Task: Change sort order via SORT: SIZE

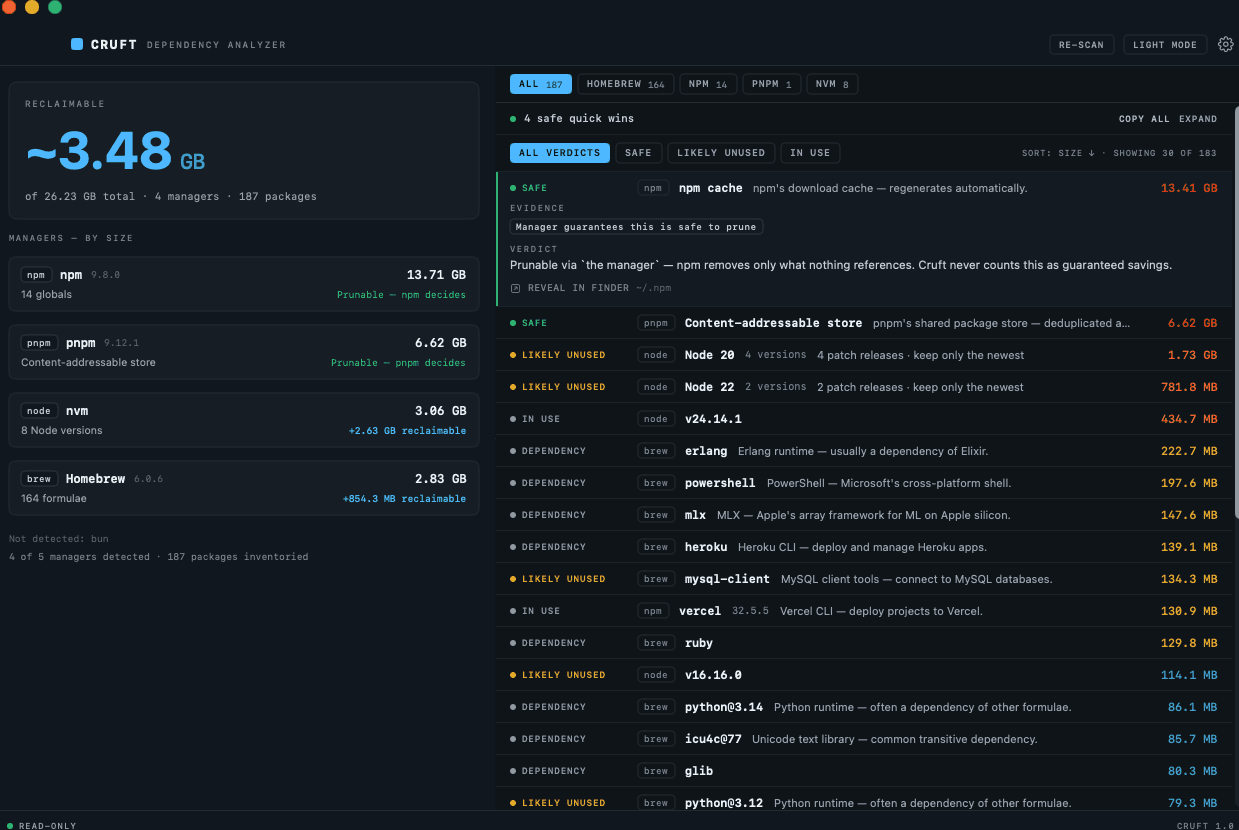Action: pos(1058,154)
